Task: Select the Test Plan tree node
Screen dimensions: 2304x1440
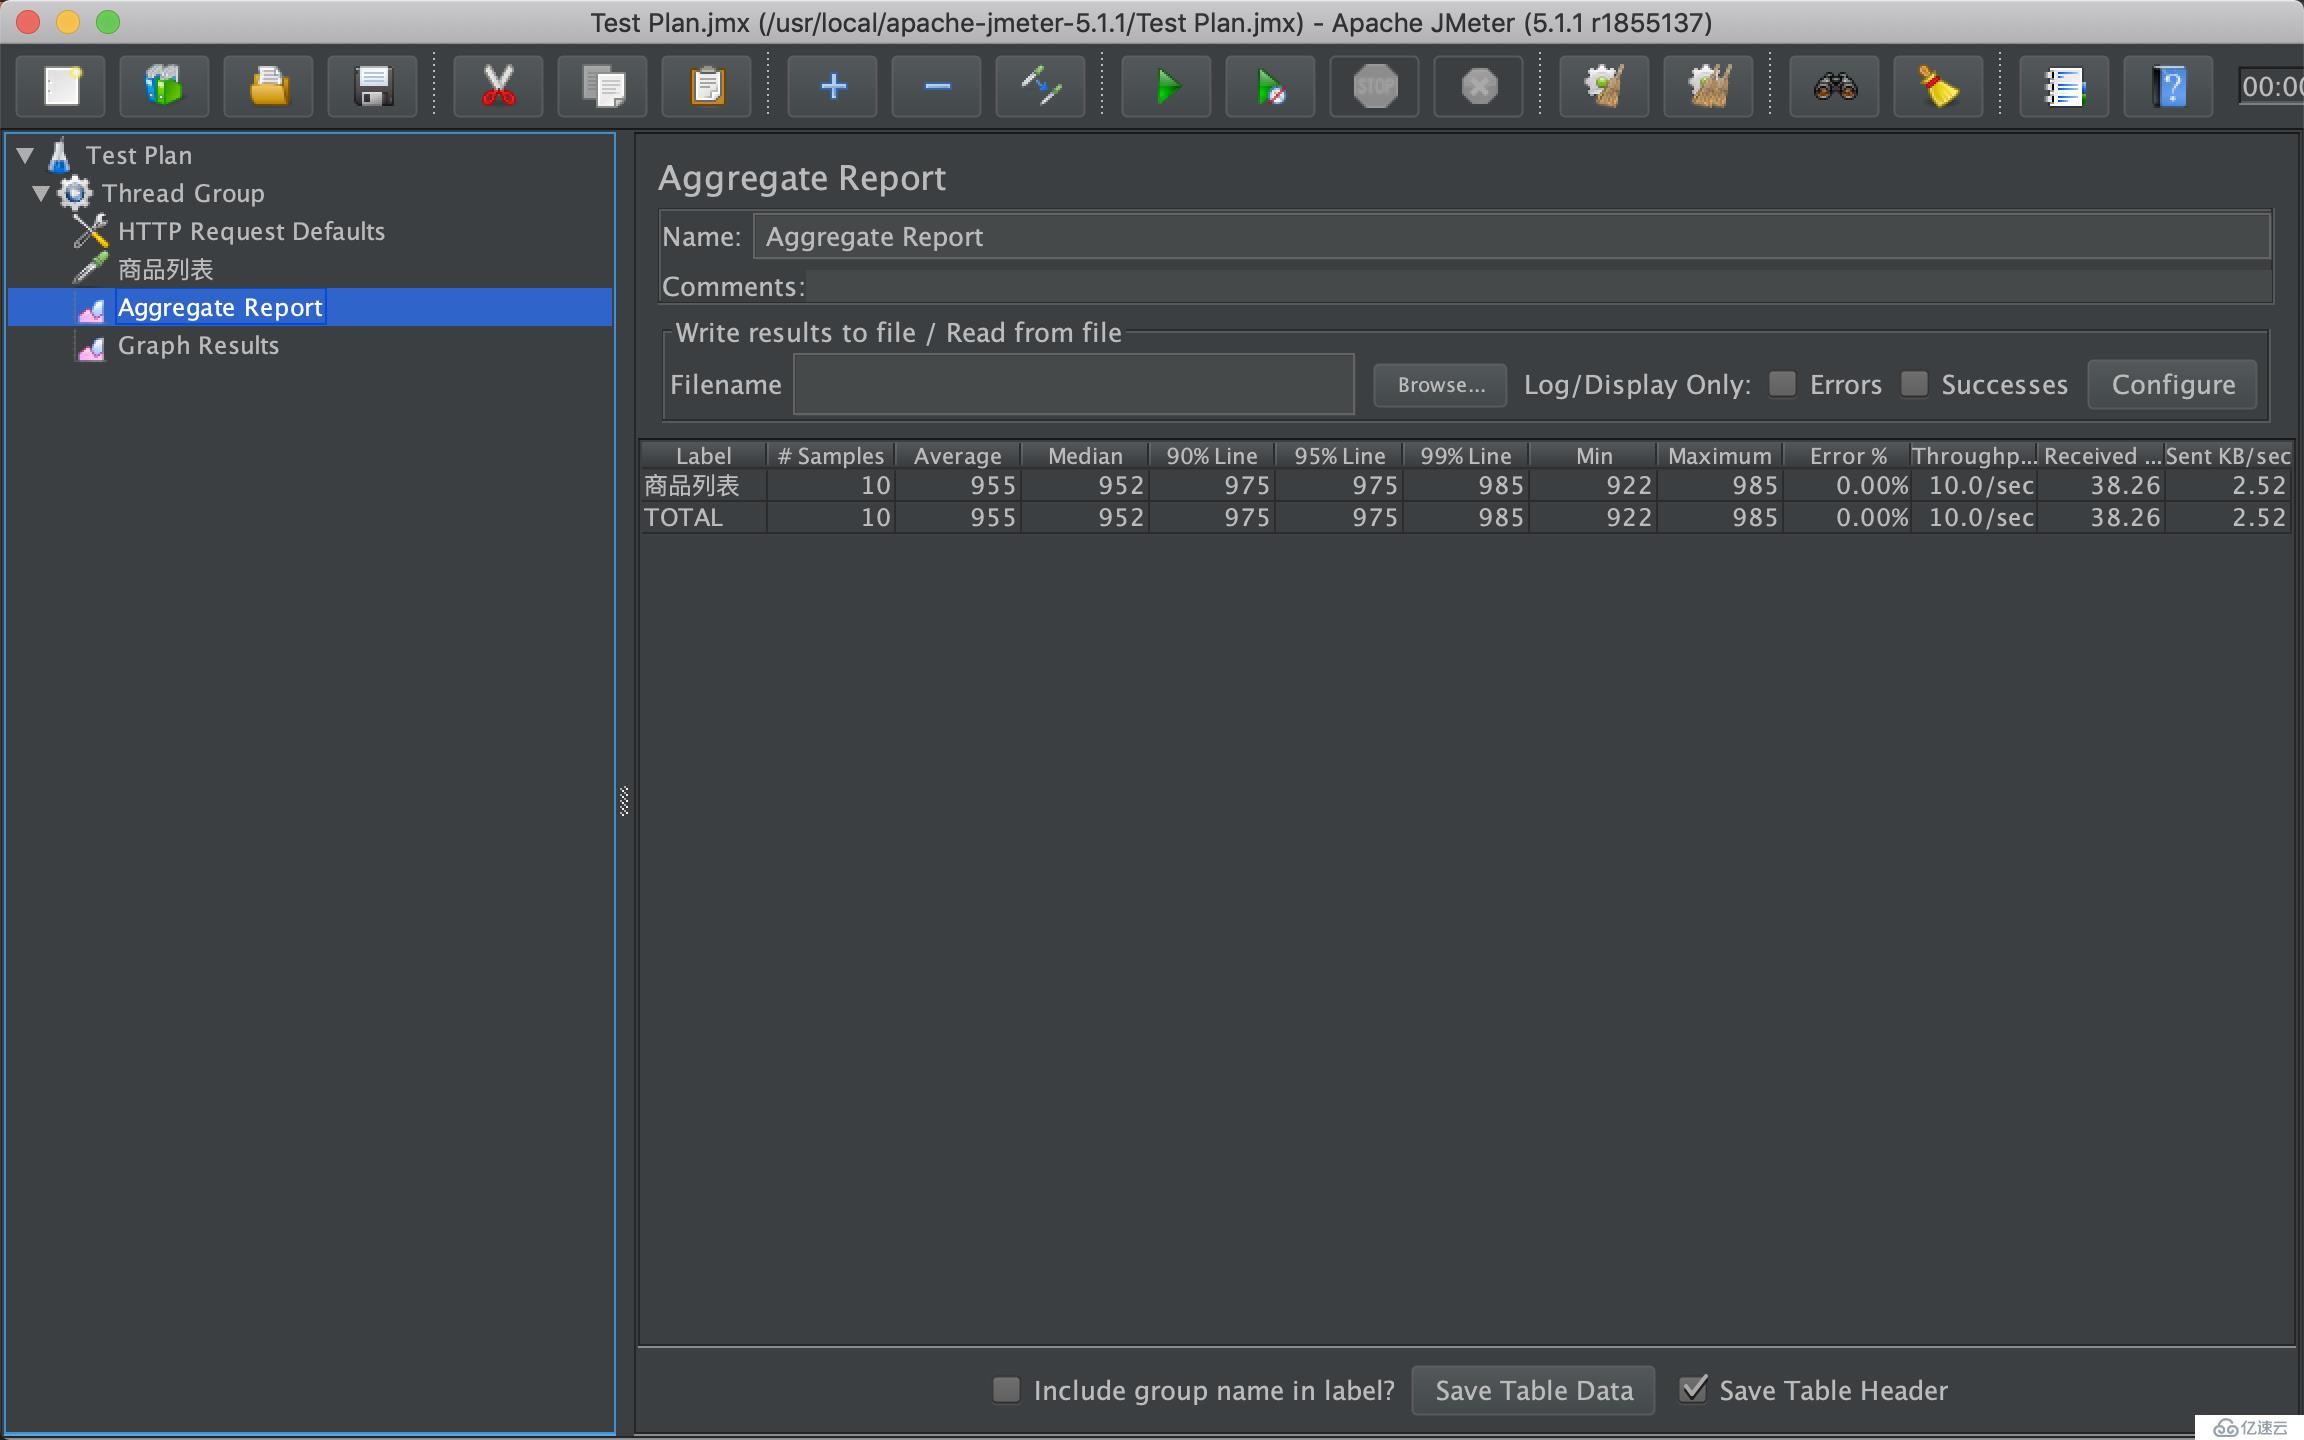Action: (138, 155)
